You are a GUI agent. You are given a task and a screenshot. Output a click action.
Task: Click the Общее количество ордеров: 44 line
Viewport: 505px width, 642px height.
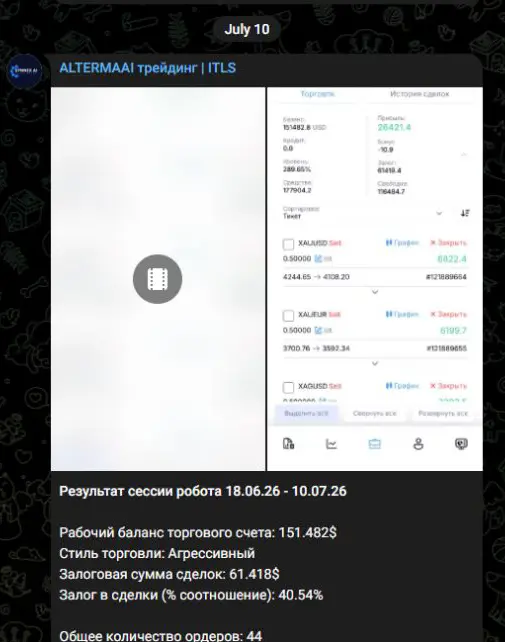[161, 636]
